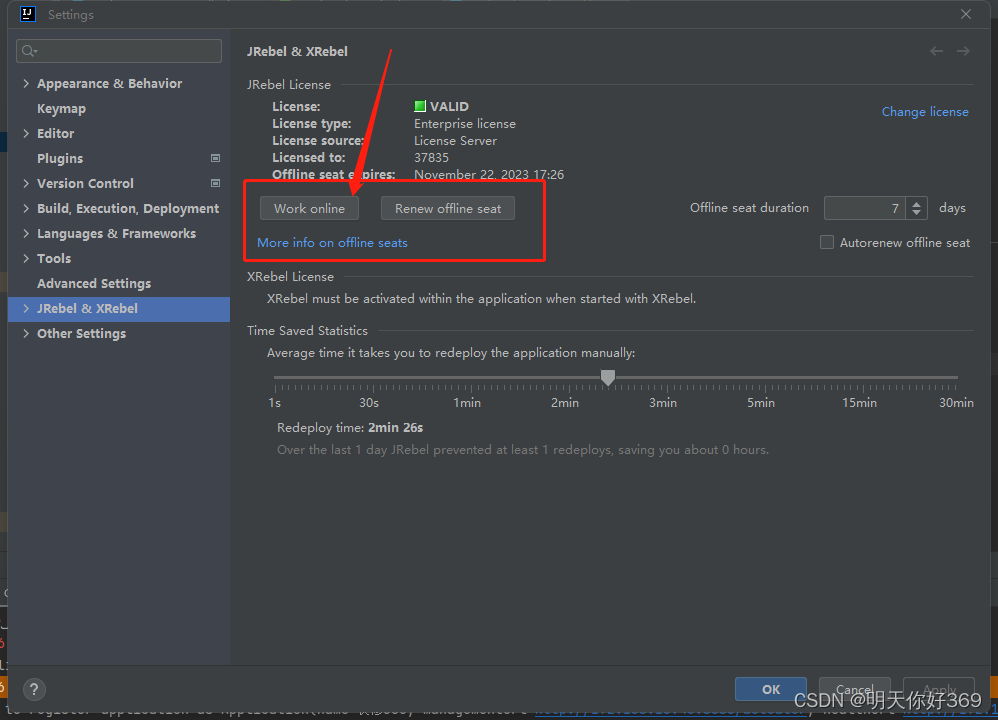Click the Cancel button
The width and height of the screenshot is (998, 720).
click(854, 689)
